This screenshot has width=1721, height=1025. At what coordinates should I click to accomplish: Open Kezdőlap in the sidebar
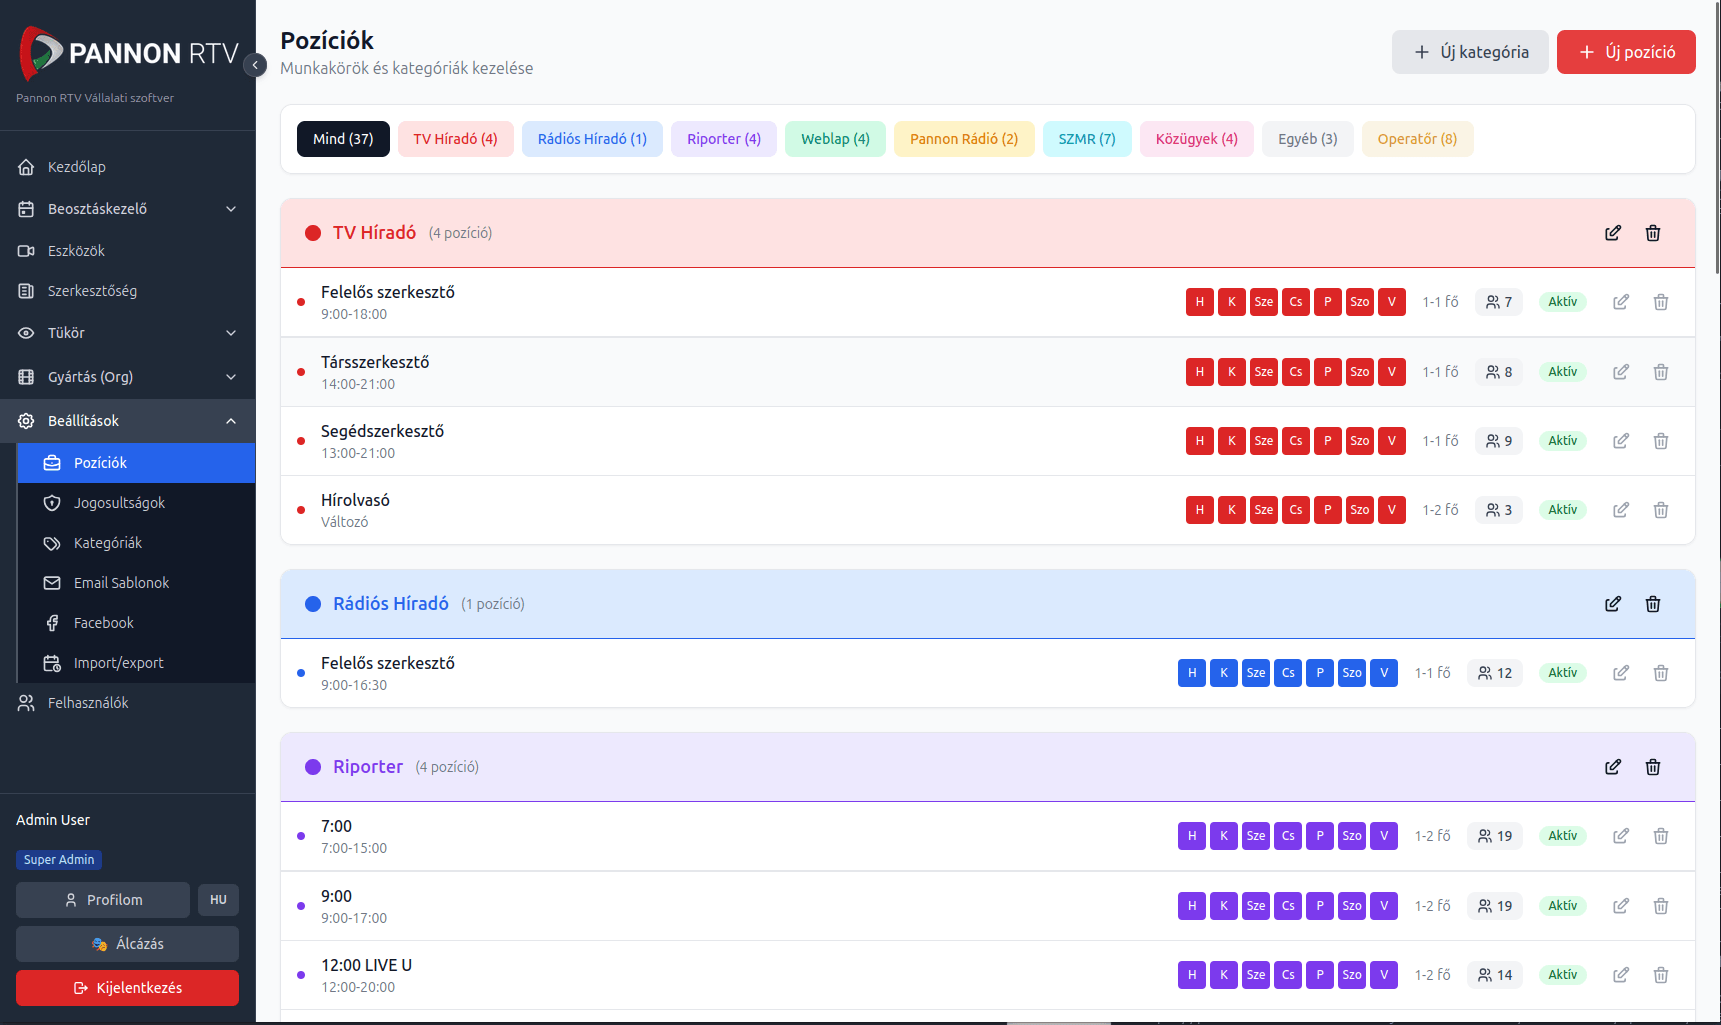tap(128, 167)
